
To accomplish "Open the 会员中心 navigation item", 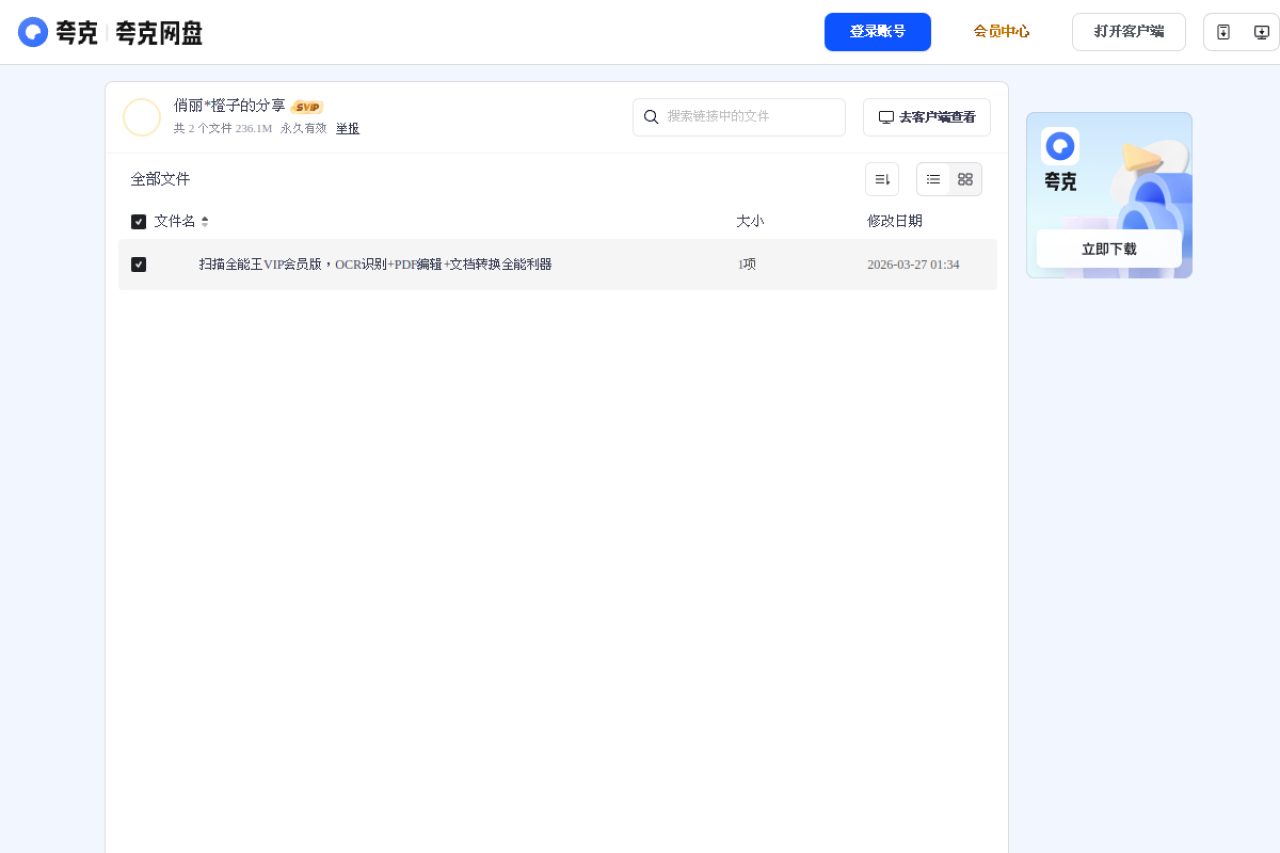I will tap(1001, 31).
